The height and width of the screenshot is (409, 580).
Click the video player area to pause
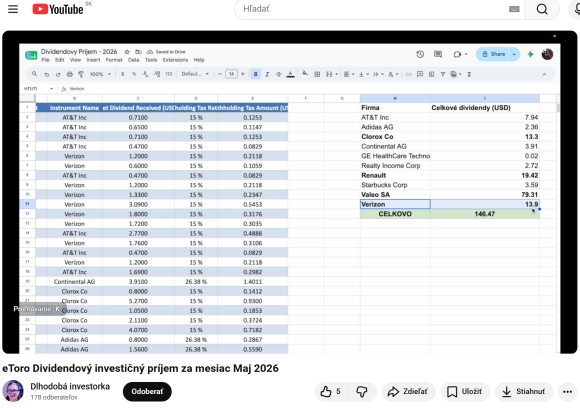(290, 192)
